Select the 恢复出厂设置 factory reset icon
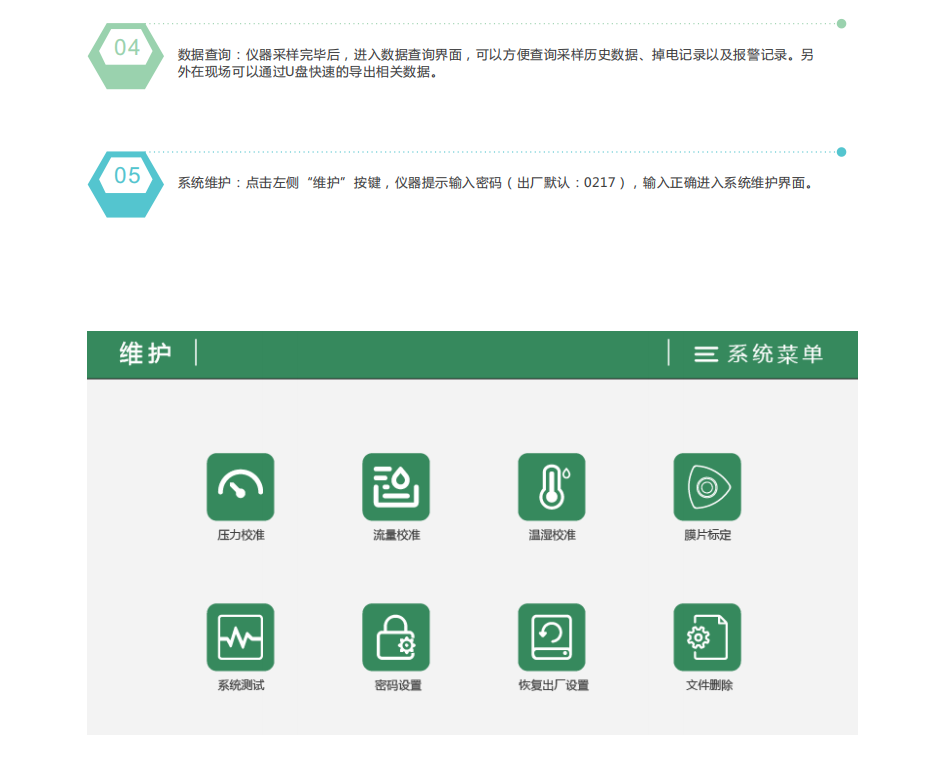 [551, 637]
